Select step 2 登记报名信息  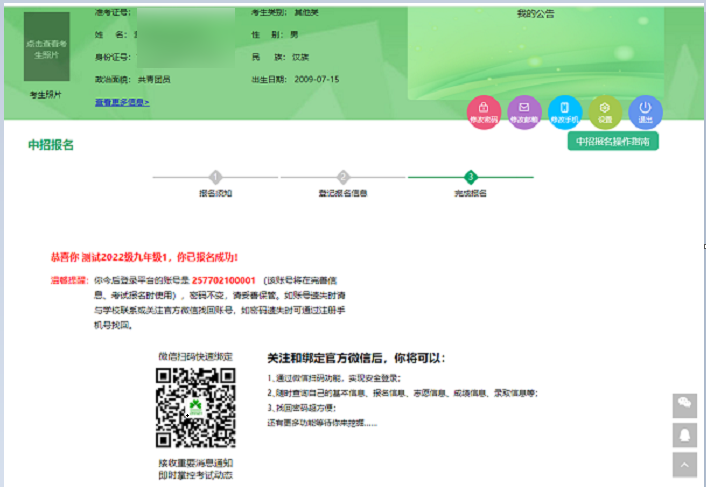(343, 177)
